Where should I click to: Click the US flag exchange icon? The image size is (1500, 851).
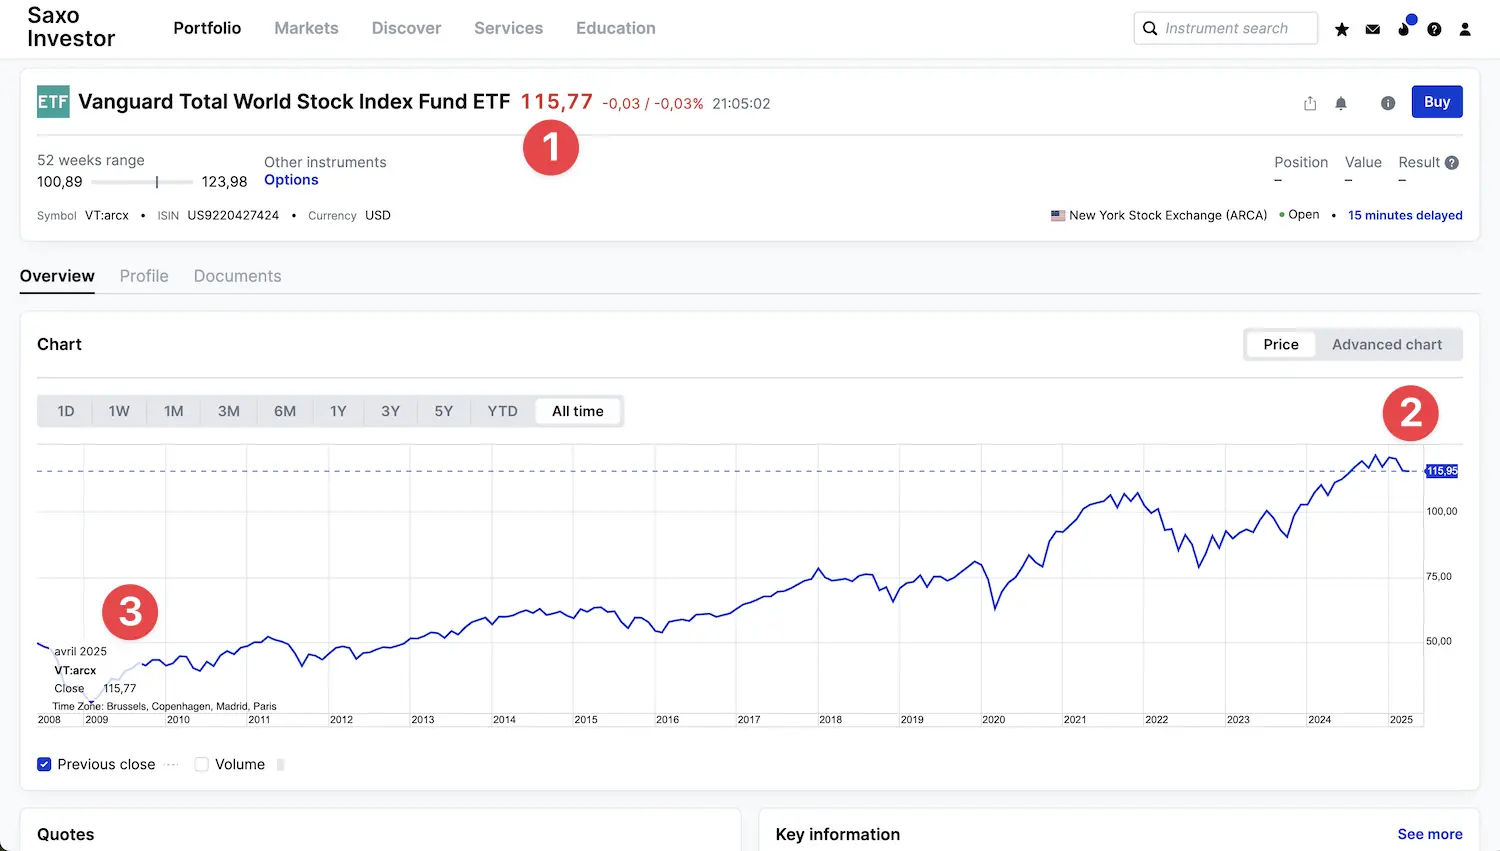tap(1058, 215)
